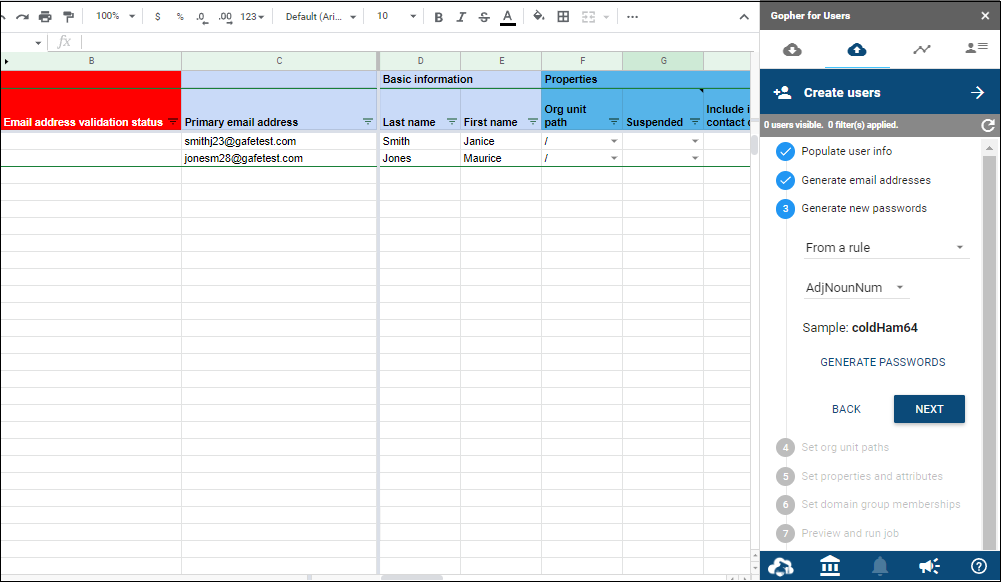Image resolution: width=1001 pixels, height=582 pixels.
Task: Open the megaphone announcements icon
Action: (x=929, y=567)
